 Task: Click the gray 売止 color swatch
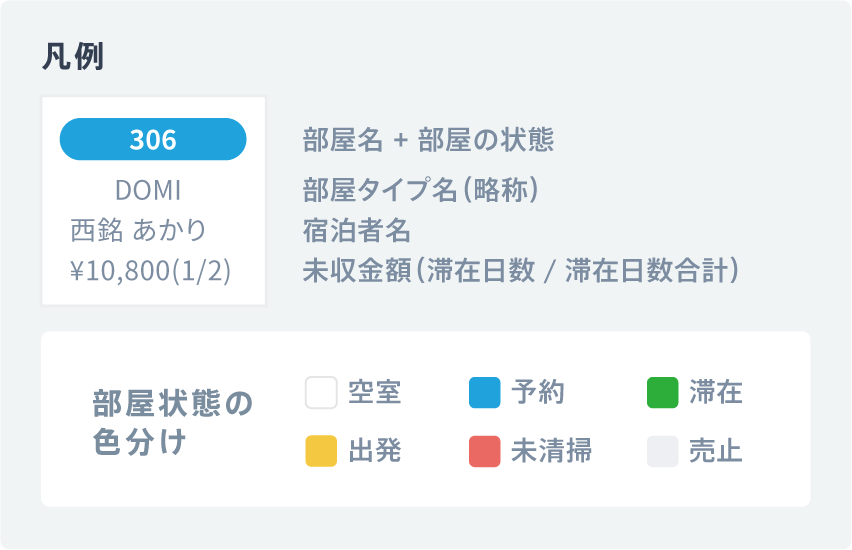click(662, 451)
